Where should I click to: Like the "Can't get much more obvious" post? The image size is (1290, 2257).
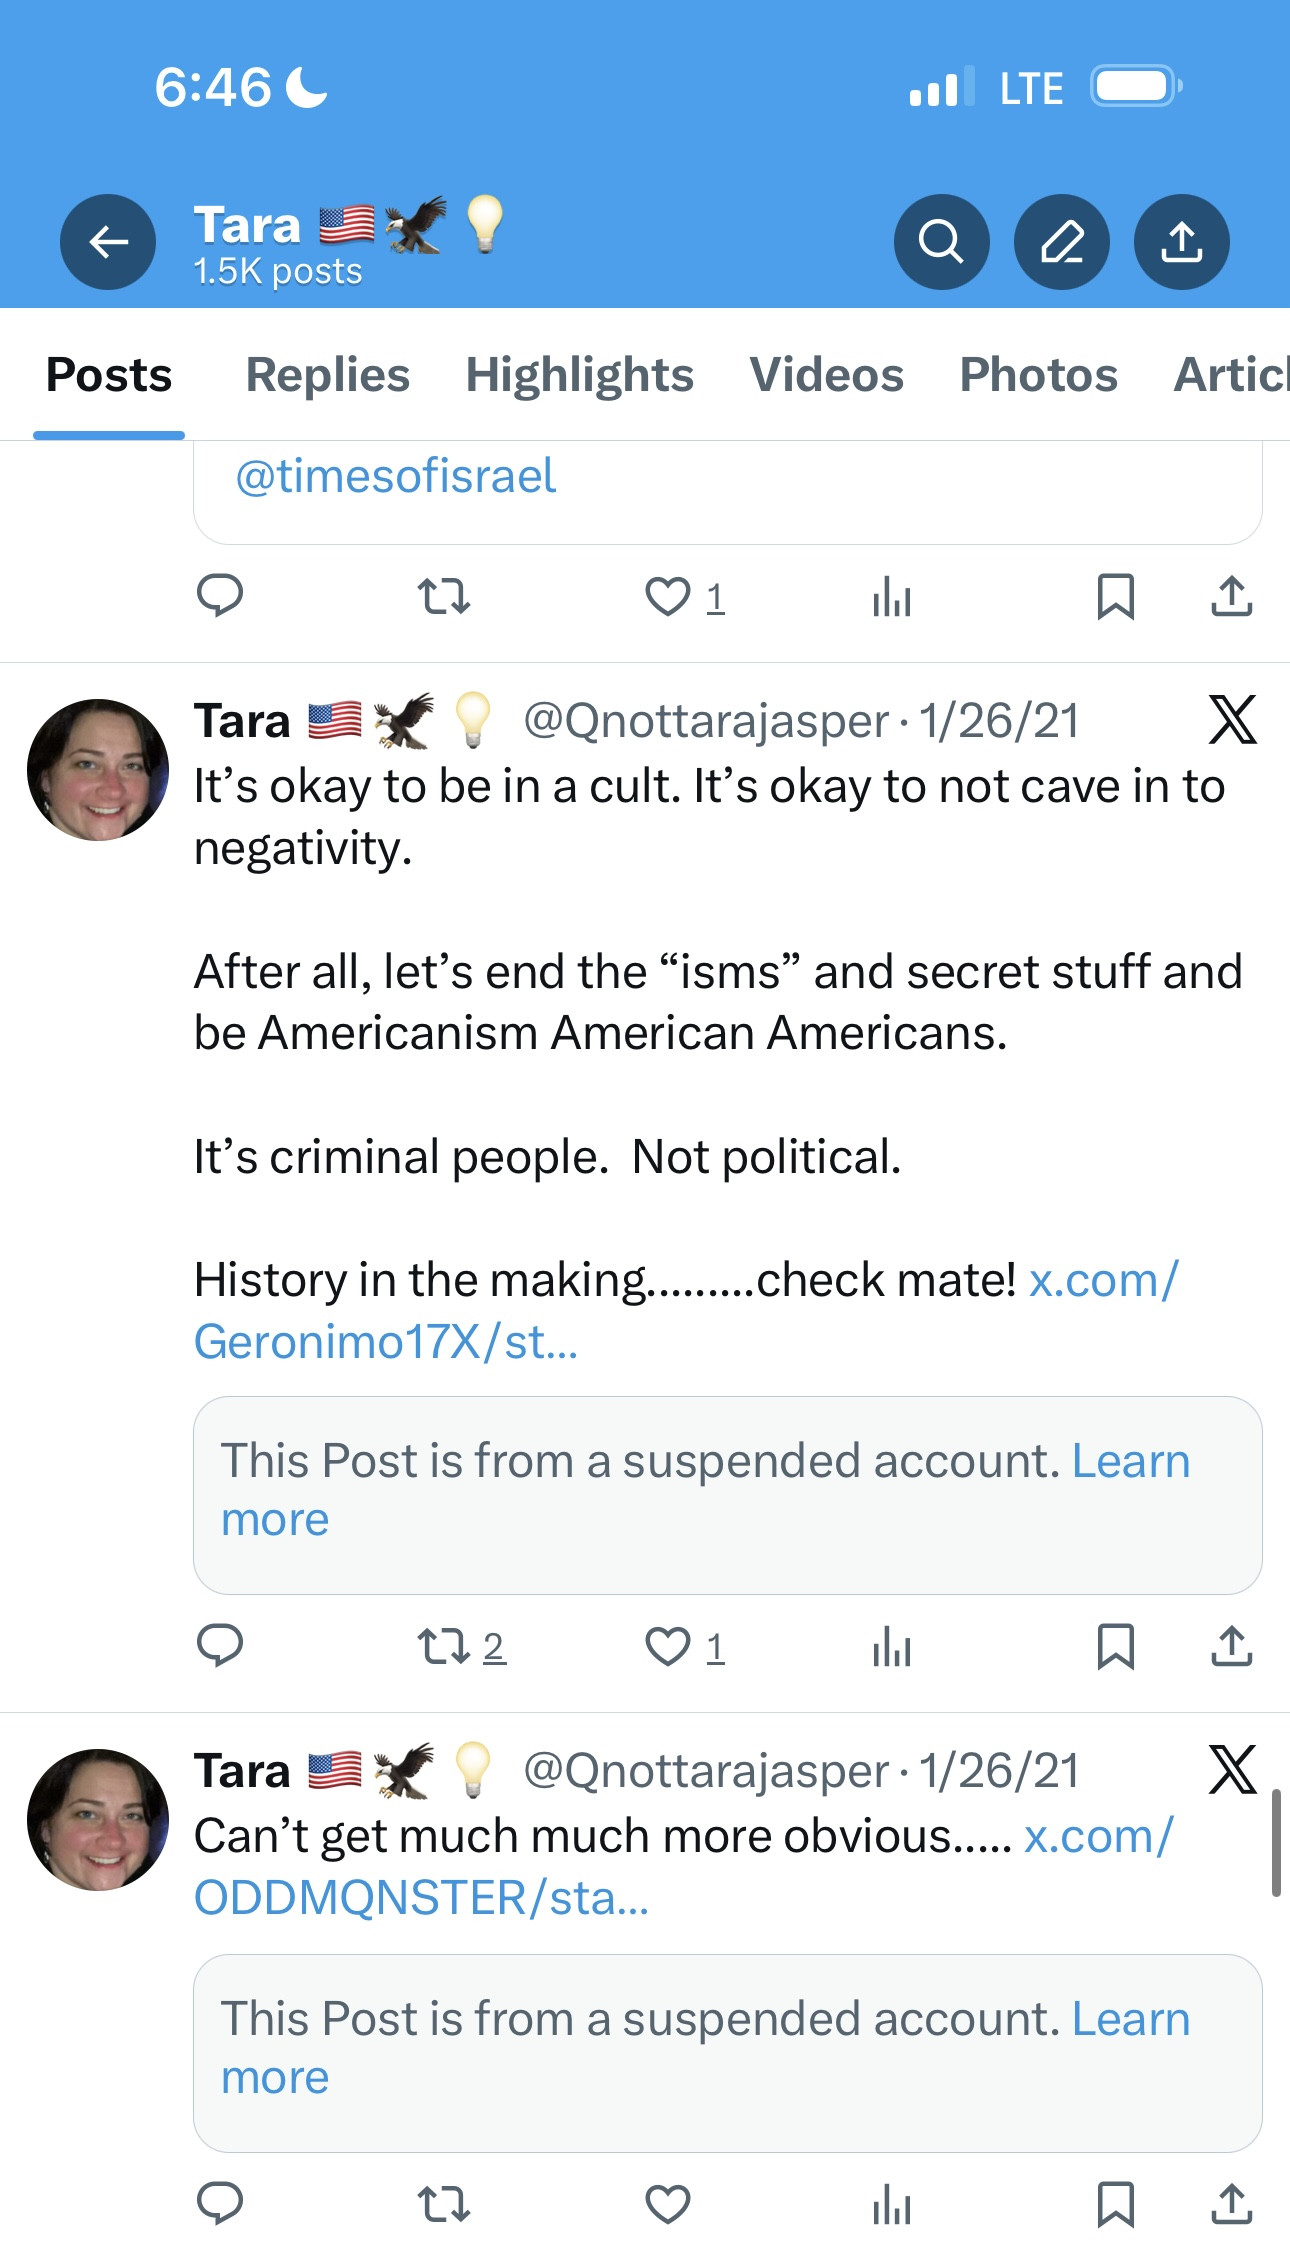[668, 2204]
